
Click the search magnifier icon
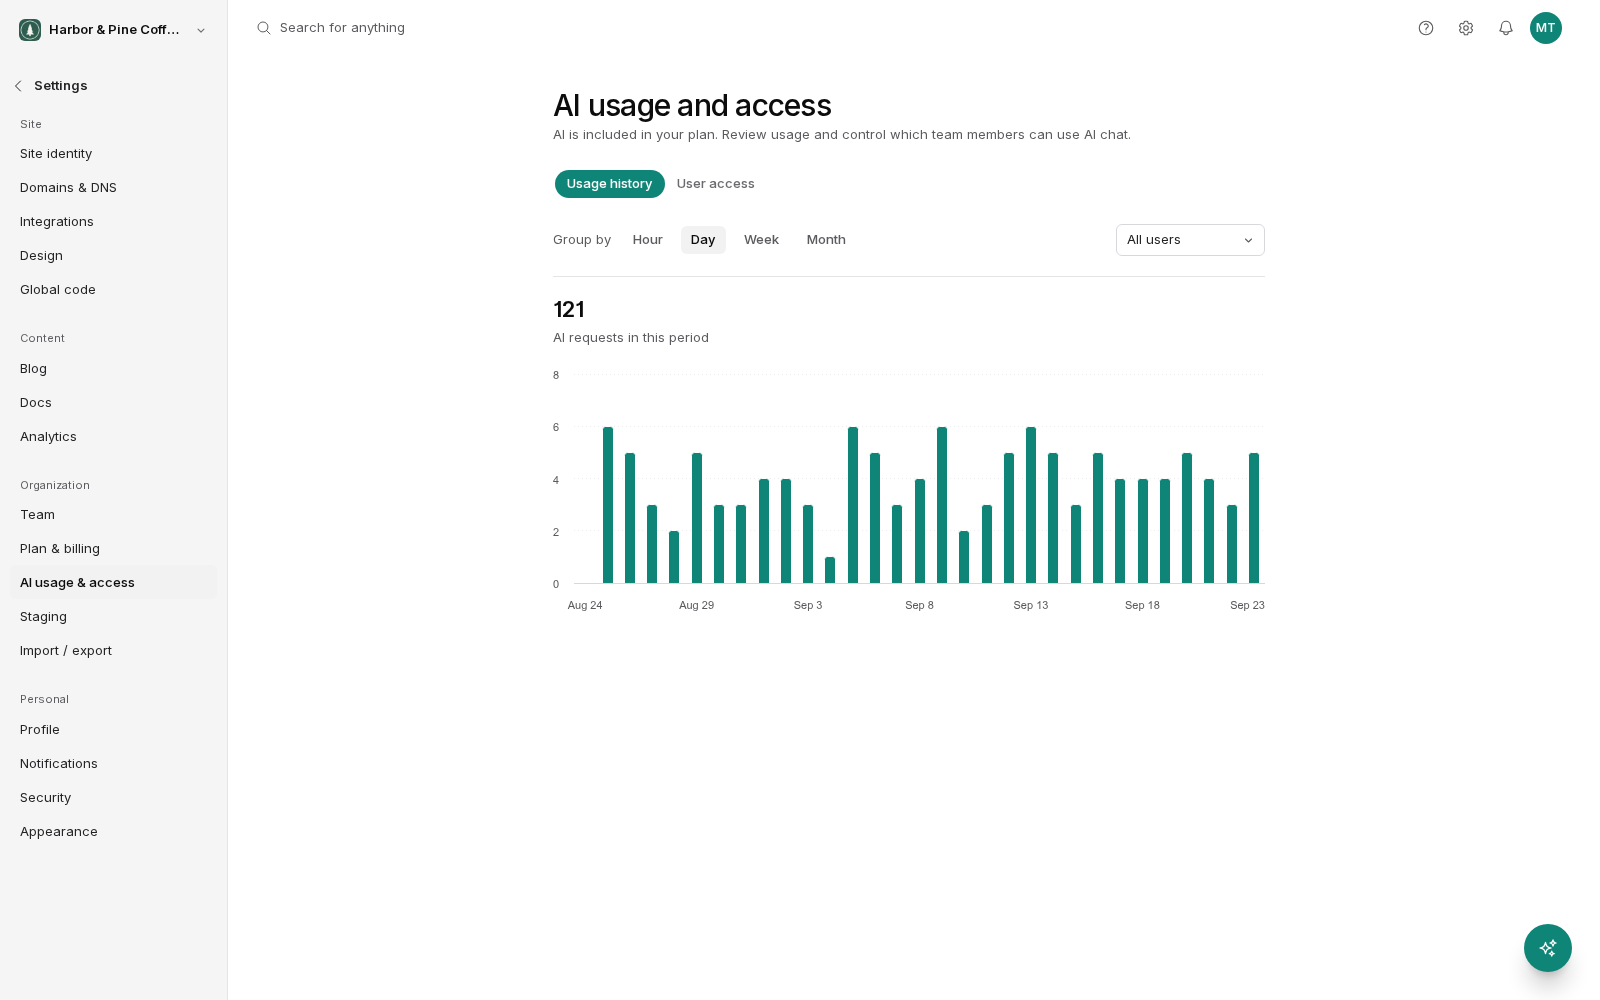coord(264,28)
